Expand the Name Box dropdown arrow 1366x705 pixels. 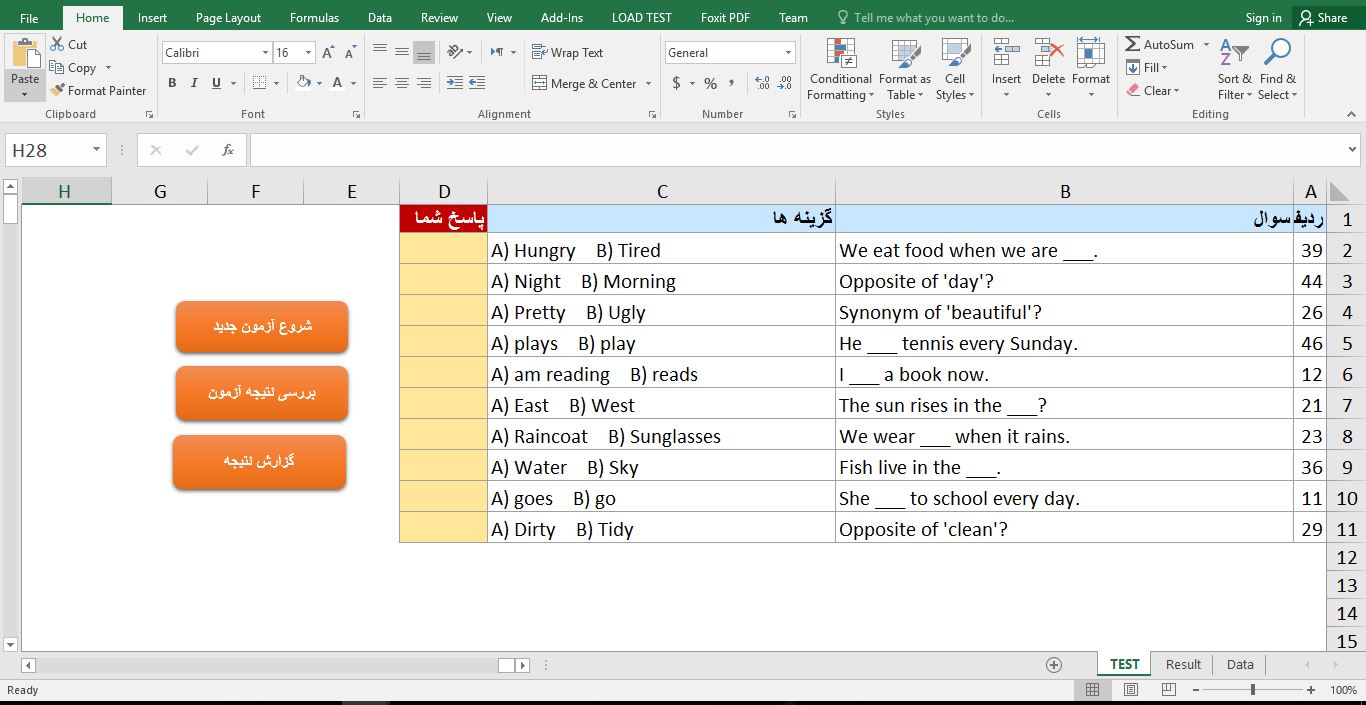click(x=96, y=150)
